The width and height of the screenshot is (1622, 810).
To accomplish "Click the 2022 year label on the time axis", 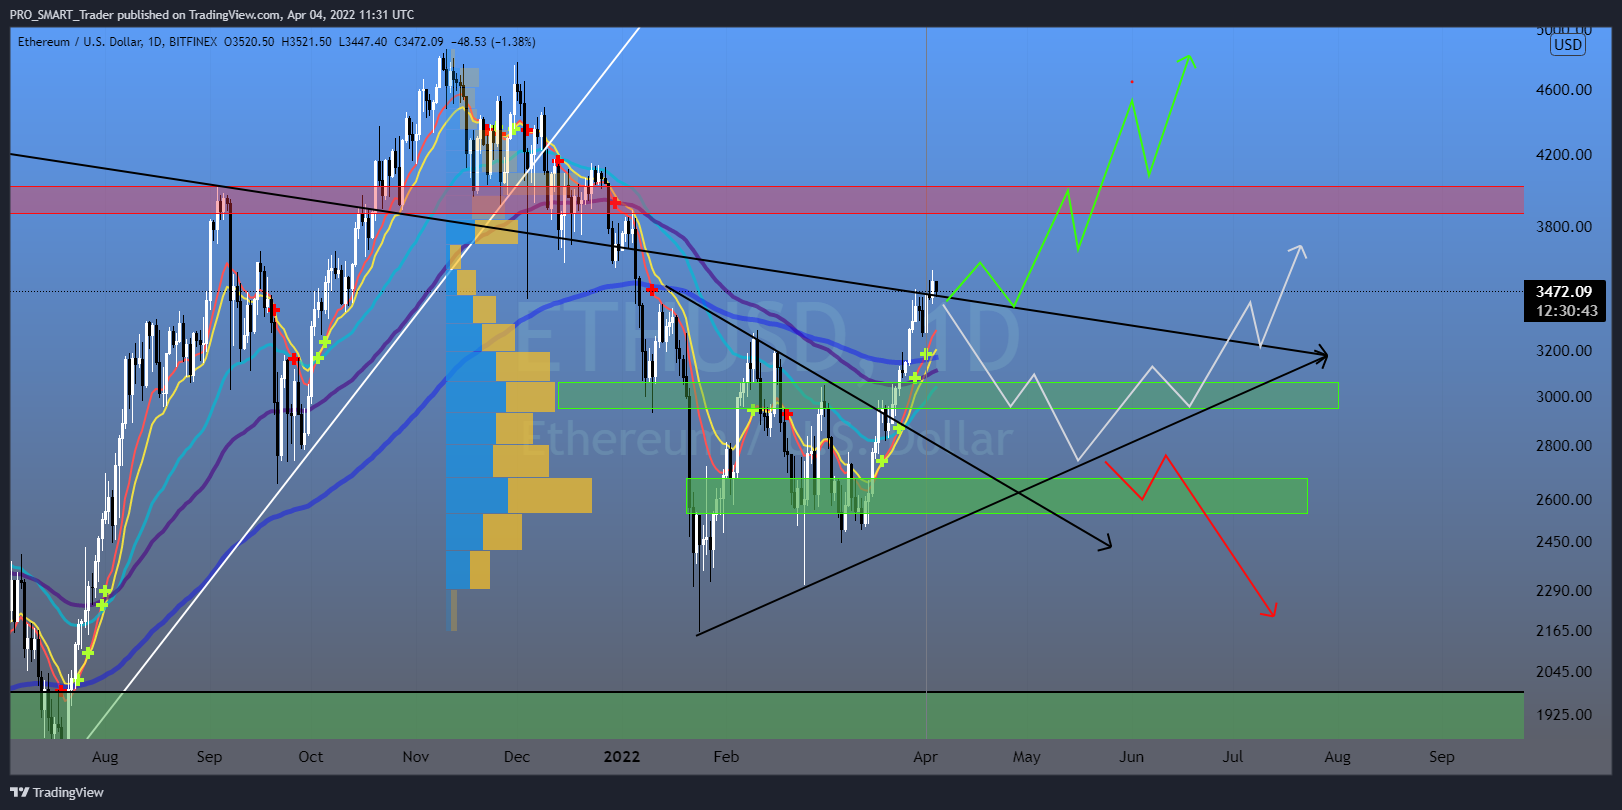I will 622,757.
